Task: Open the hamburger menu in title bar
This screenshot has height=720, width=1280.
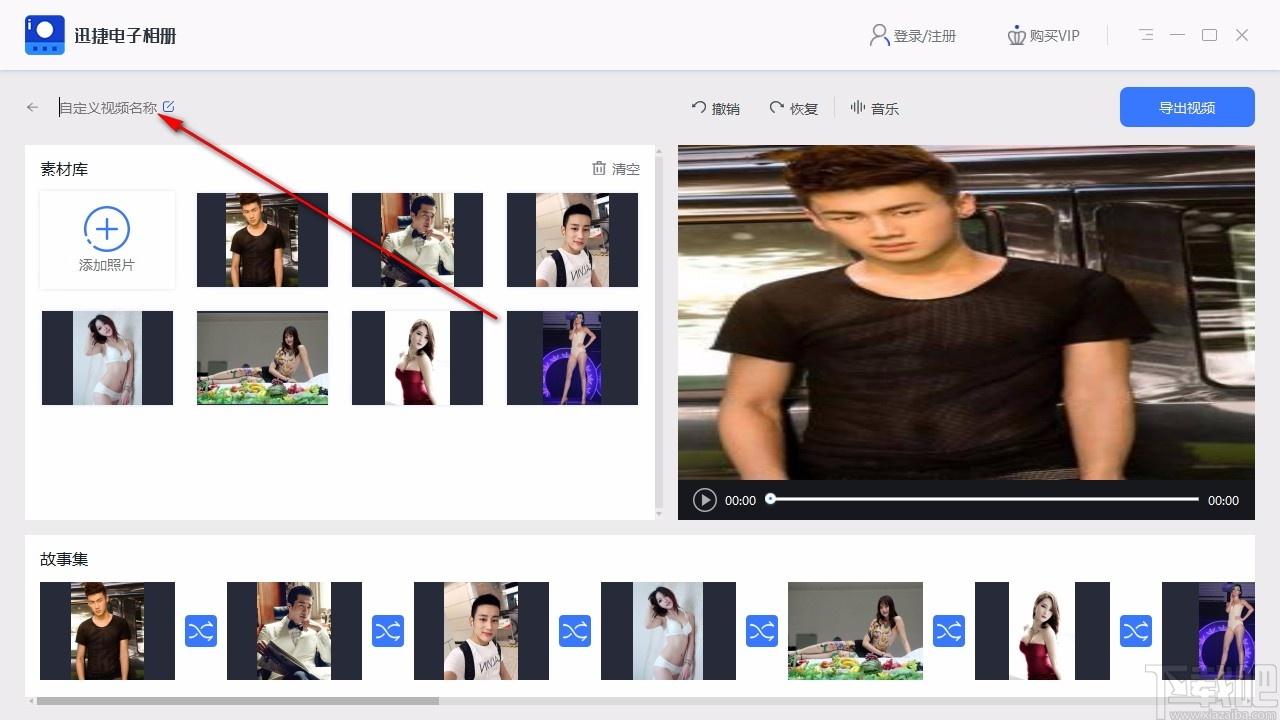Action: 1146,35
